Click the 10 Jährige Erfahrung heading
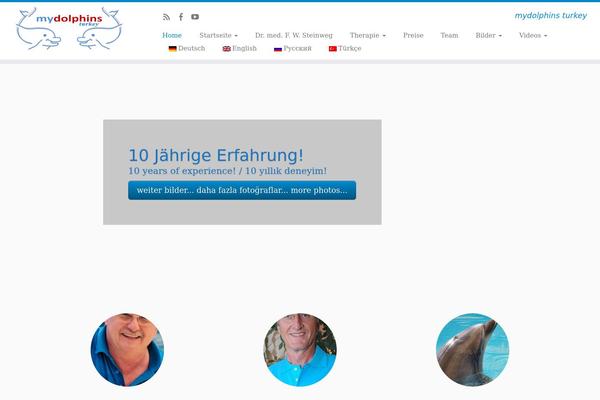600x400 pixels. pyautogui.click(x=216, y=155)
